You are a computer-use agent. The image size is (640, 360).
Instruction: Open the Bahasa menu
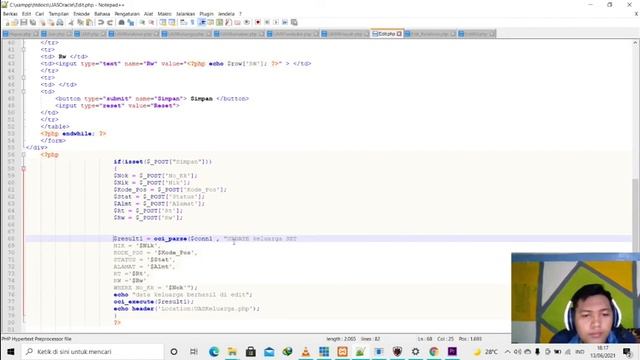[102, 14]
